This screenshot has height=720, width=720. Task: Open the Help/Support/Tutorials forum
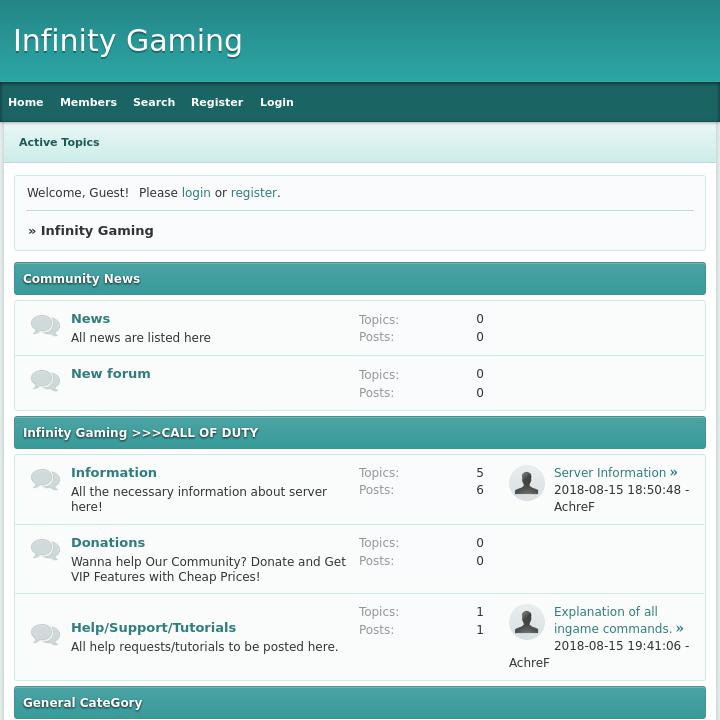click(153, 628)
